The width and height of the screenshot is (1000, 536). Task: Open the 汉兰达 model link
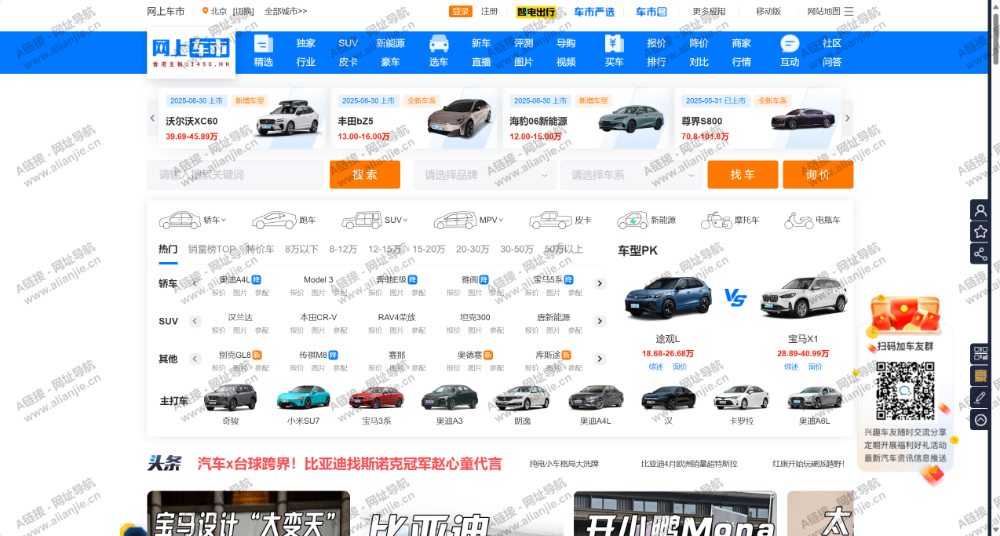click(x=240, y=317)
